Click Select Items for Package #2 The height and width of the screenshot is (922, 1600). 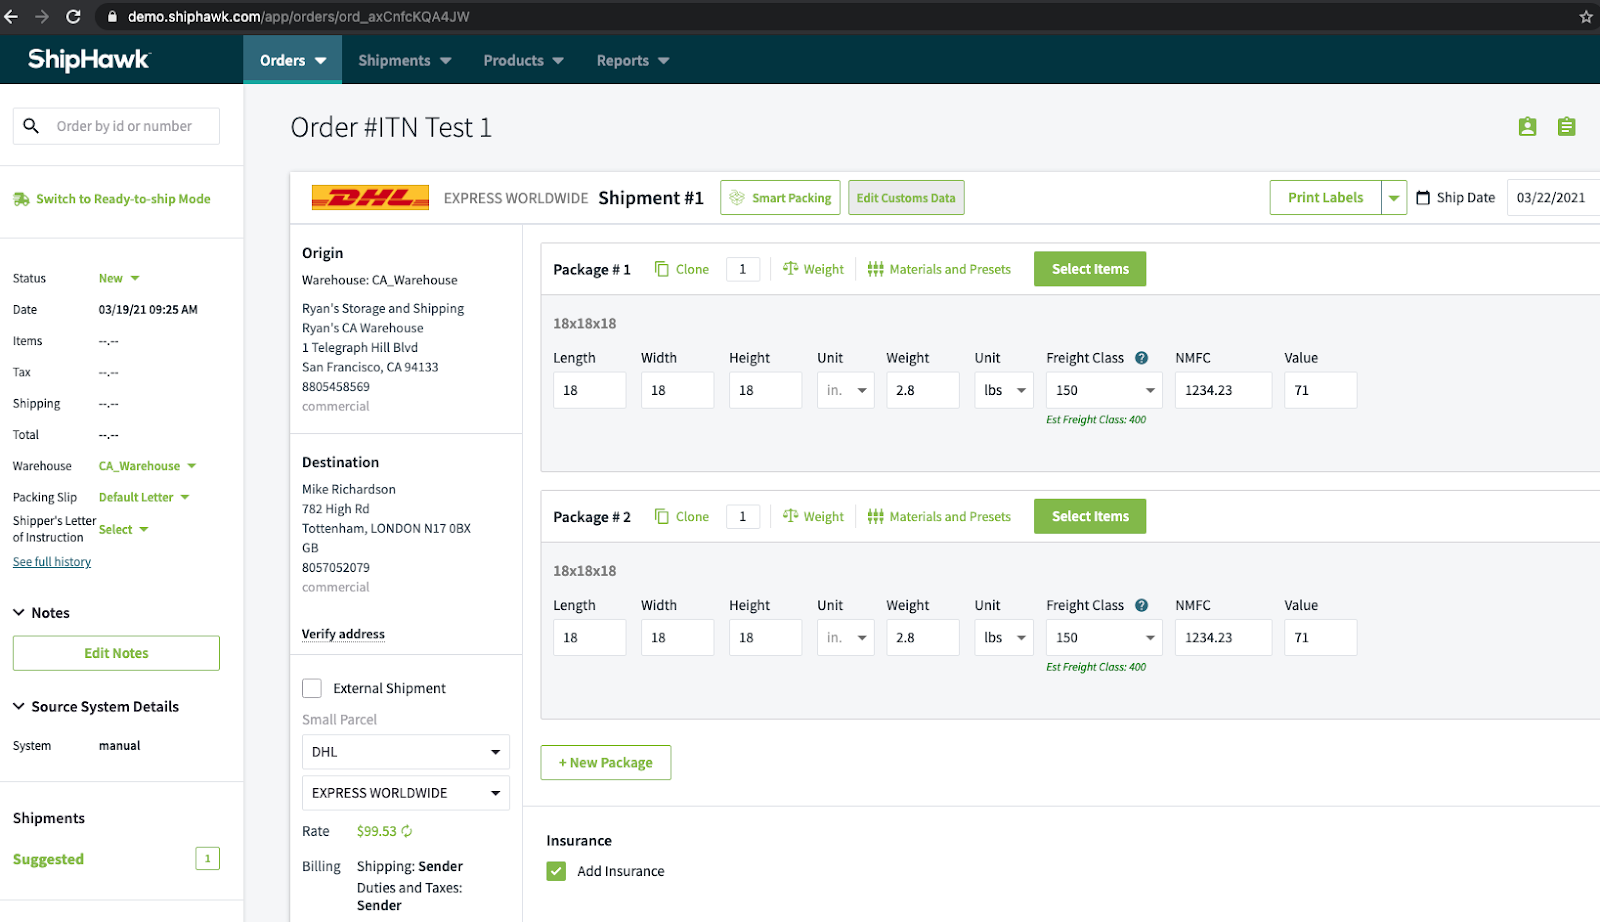tap(1089, 516)
